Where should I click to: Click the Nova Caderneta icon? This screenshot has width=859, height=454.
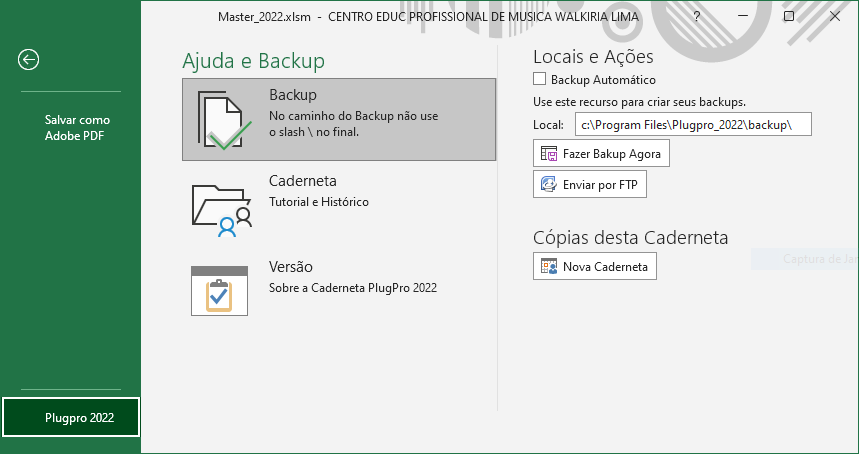click(549, 266)
